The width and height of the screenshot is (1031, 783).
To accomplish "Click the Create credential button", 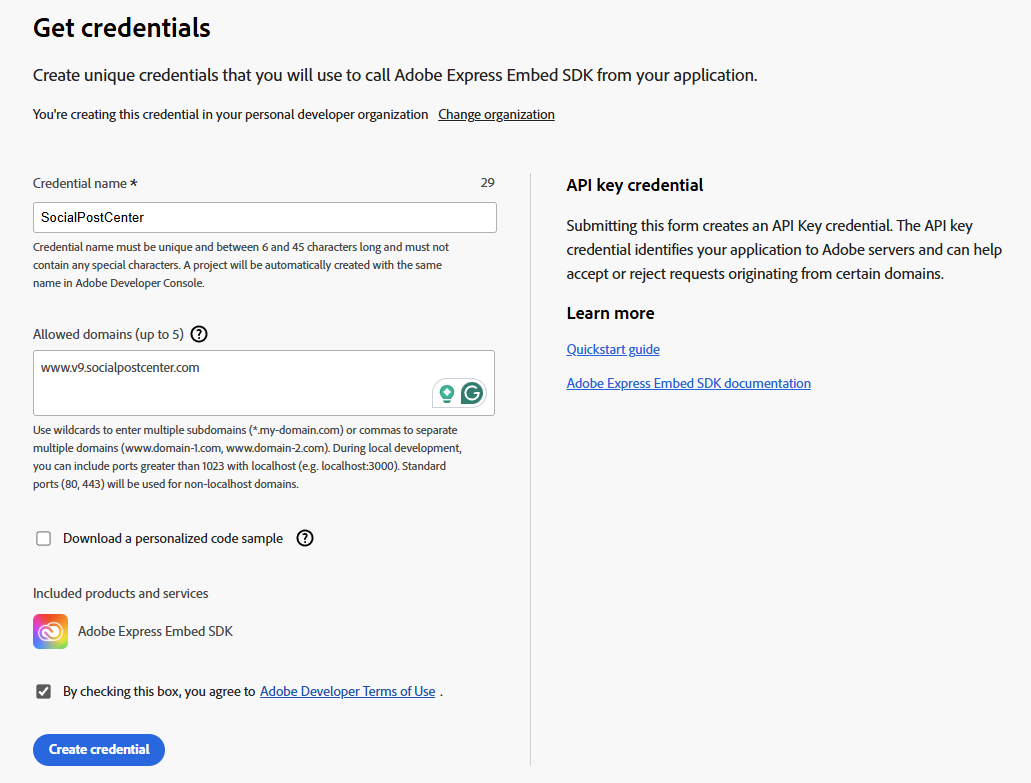I will click(99, 749).
